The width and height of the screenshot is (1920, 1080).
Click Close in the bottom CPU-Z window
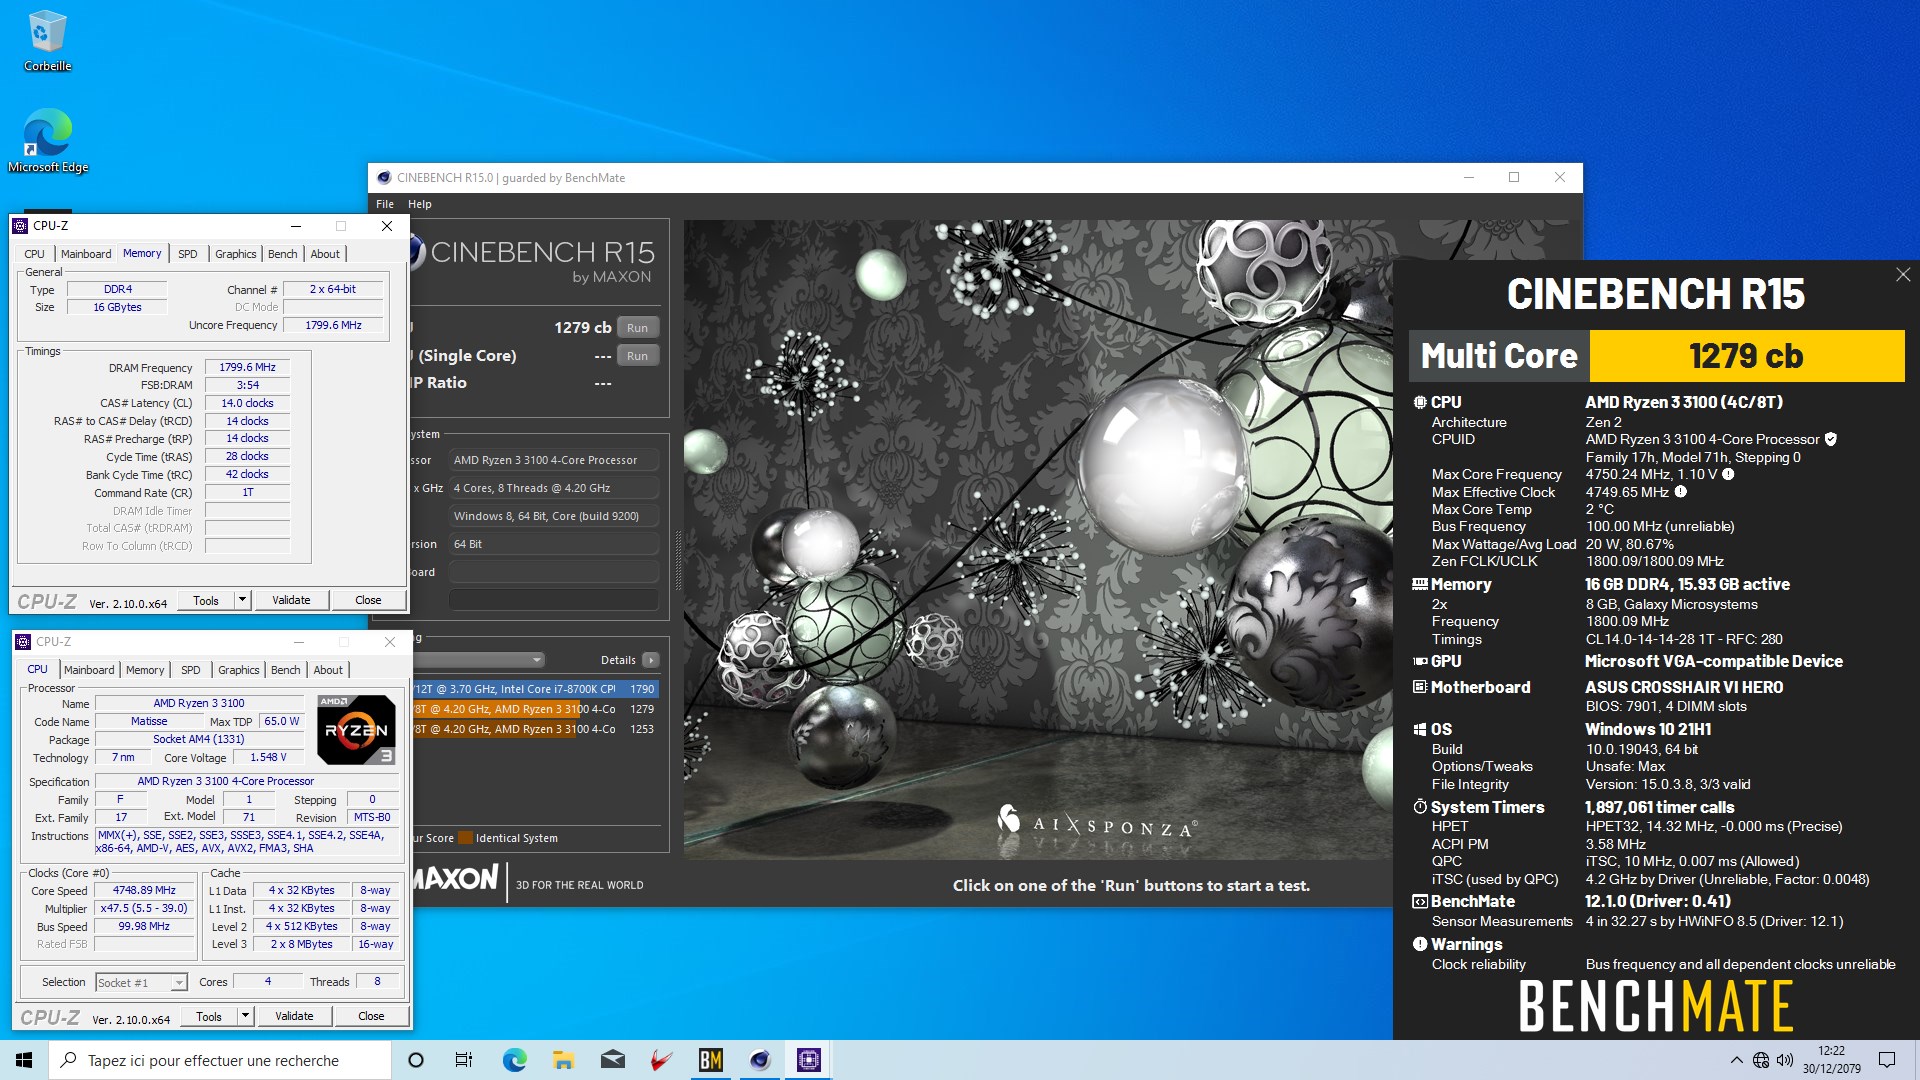point(371,1016)
